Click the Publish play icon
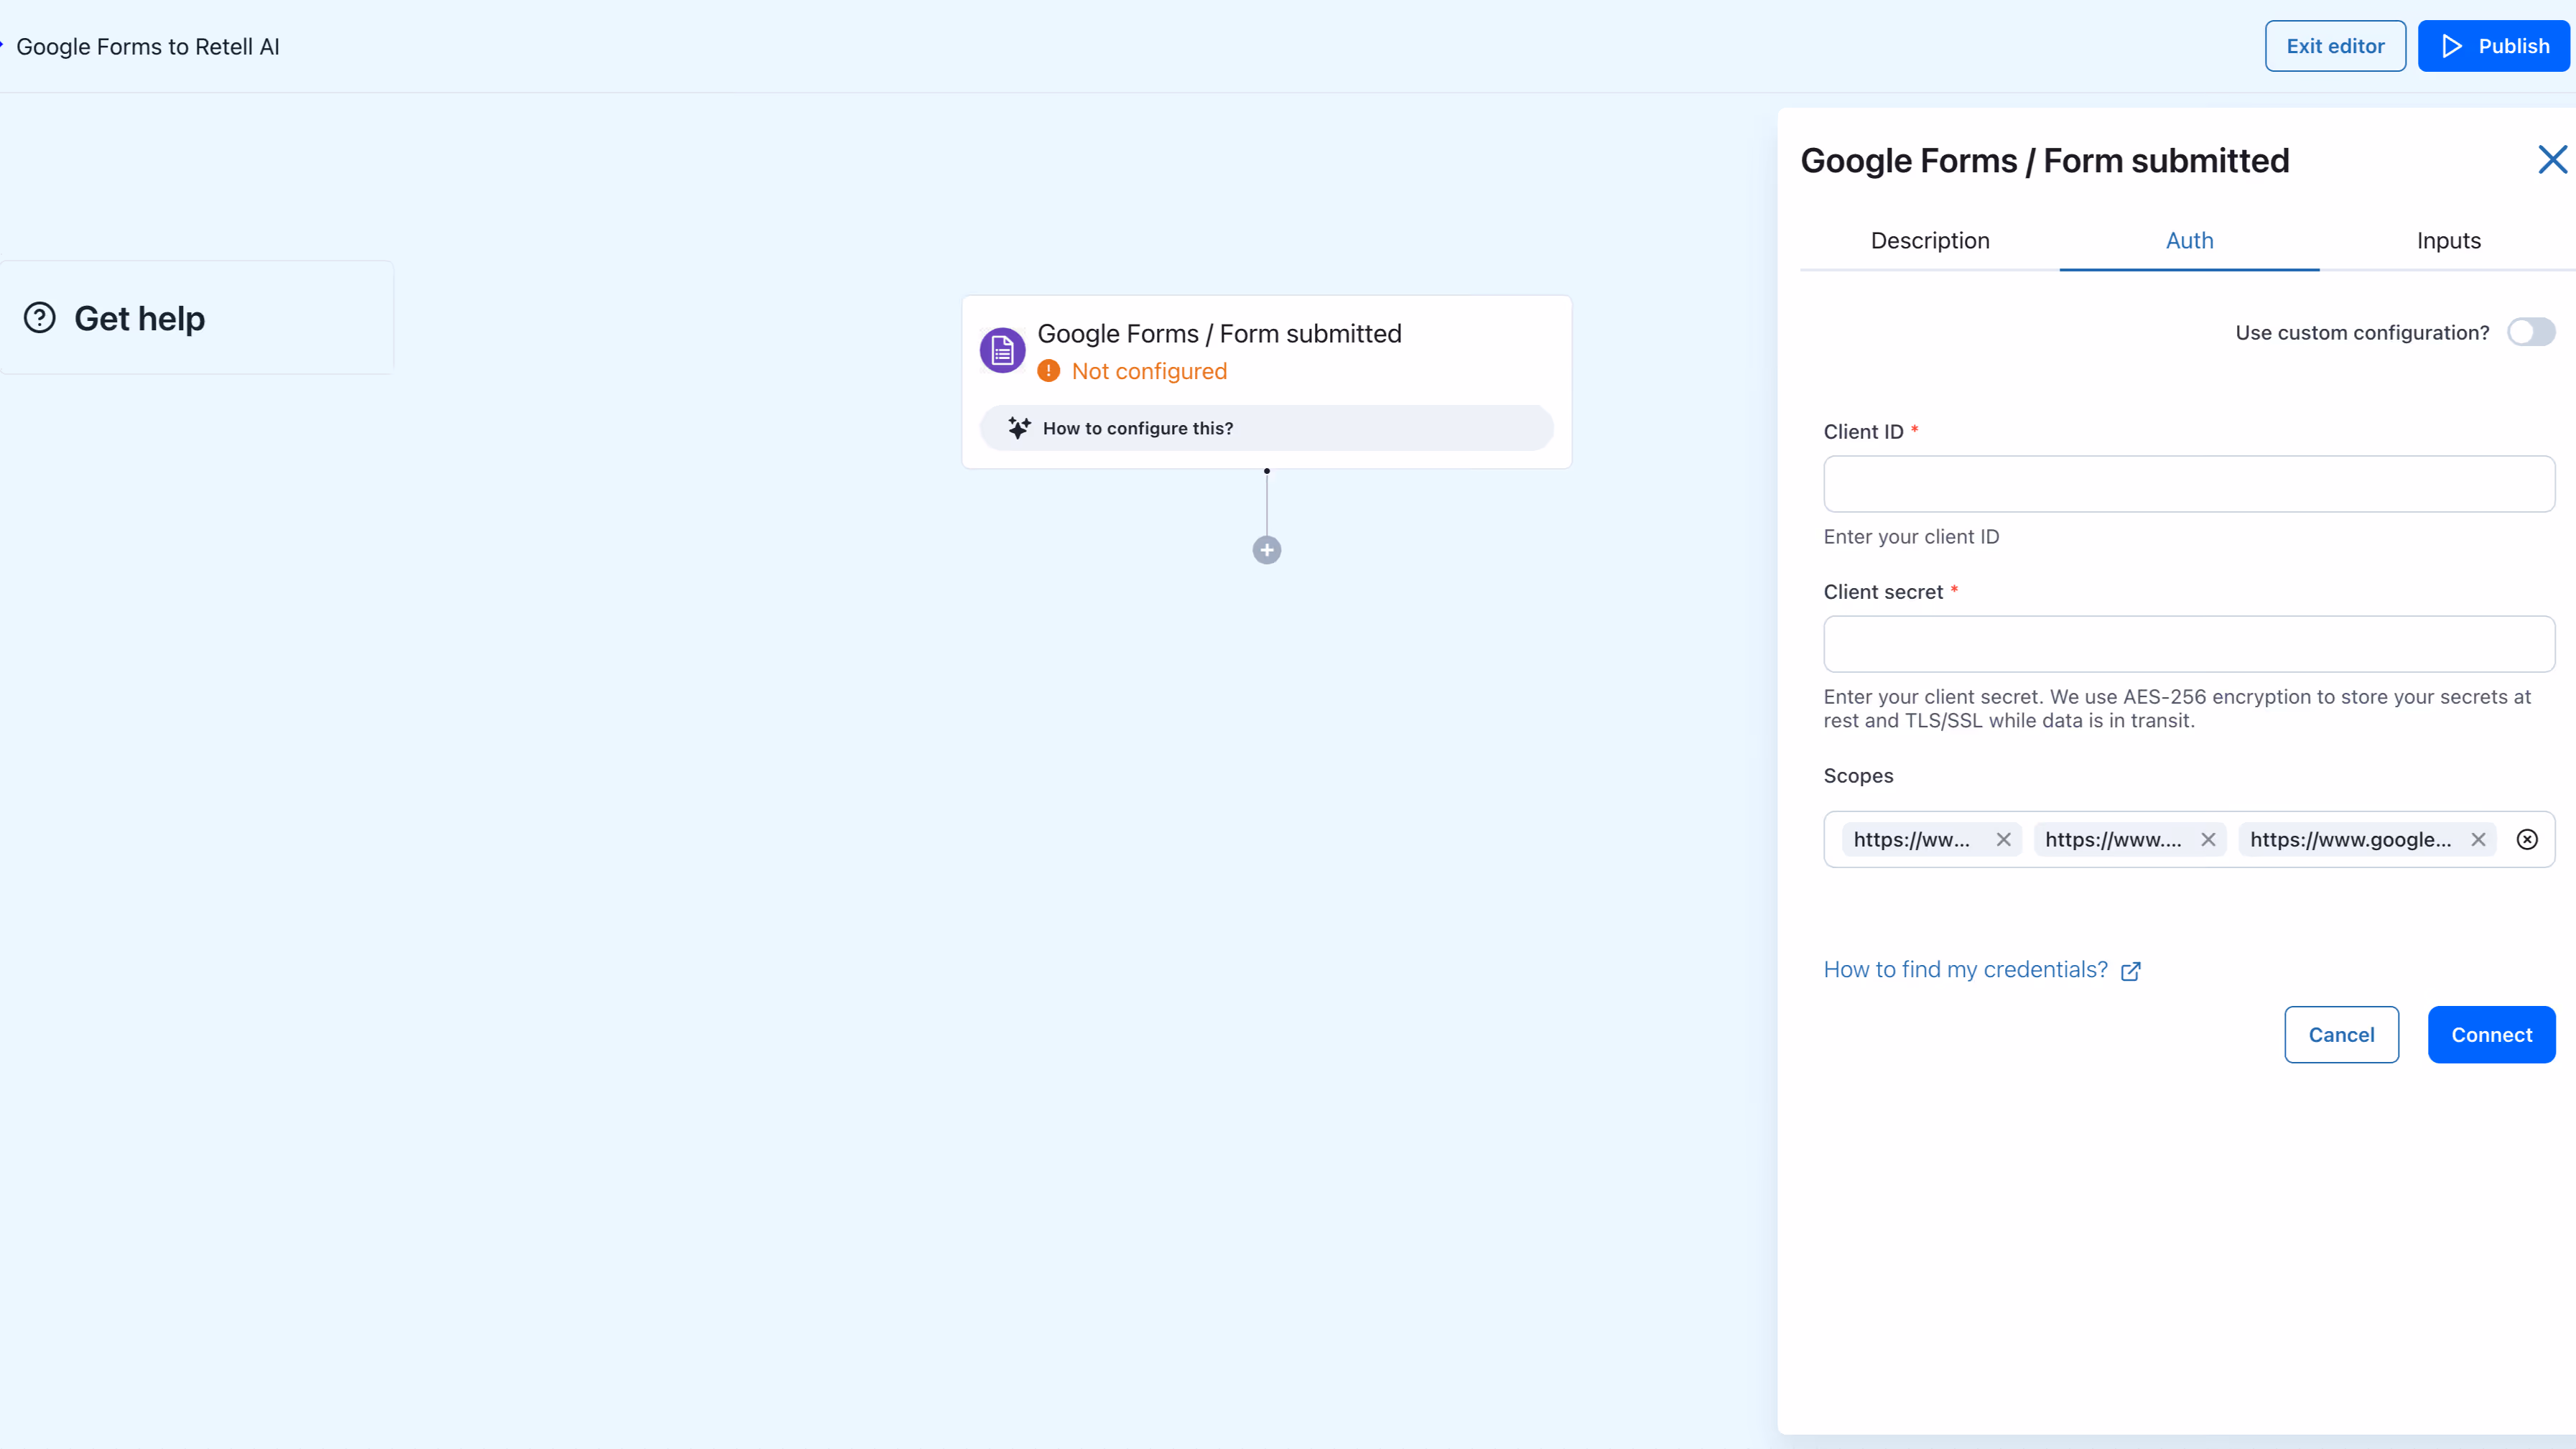The image size is (2576, 1449). point(2452,46)
